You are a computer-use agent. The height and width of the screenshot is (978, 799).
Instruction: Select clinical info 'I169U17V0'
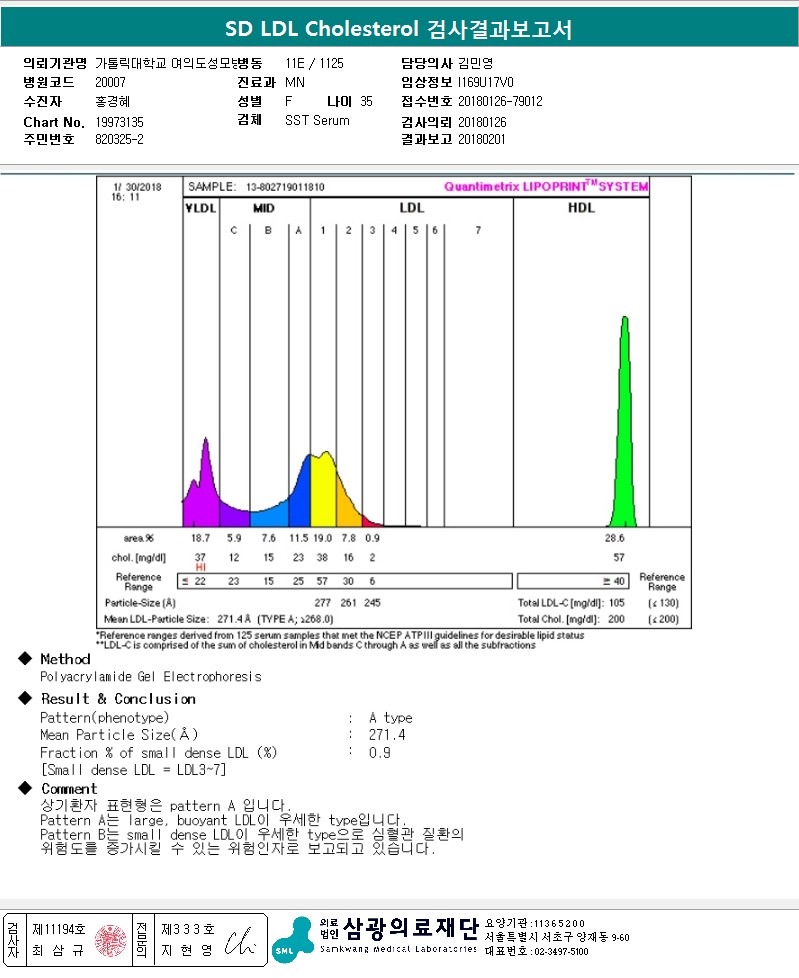tap(486, 82)
